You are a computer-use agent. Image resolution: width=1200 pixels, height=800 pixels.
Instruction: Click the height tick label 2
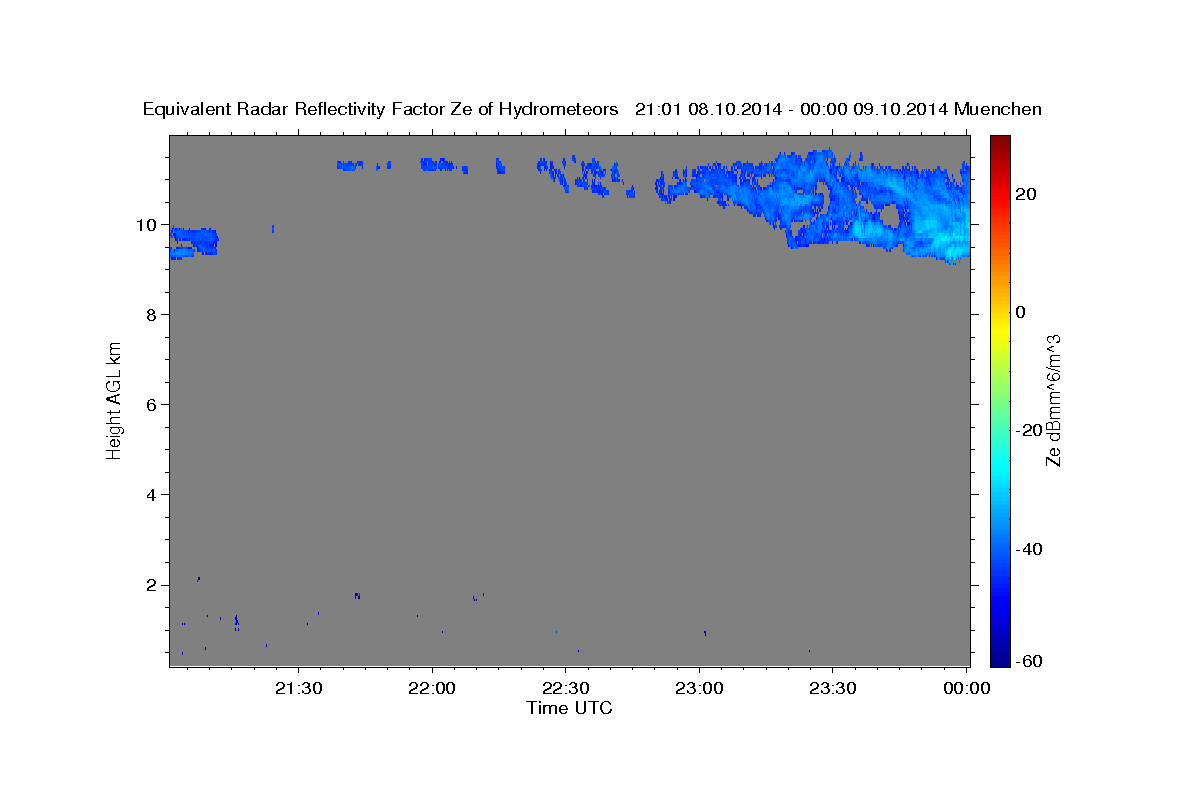point(152,585)
